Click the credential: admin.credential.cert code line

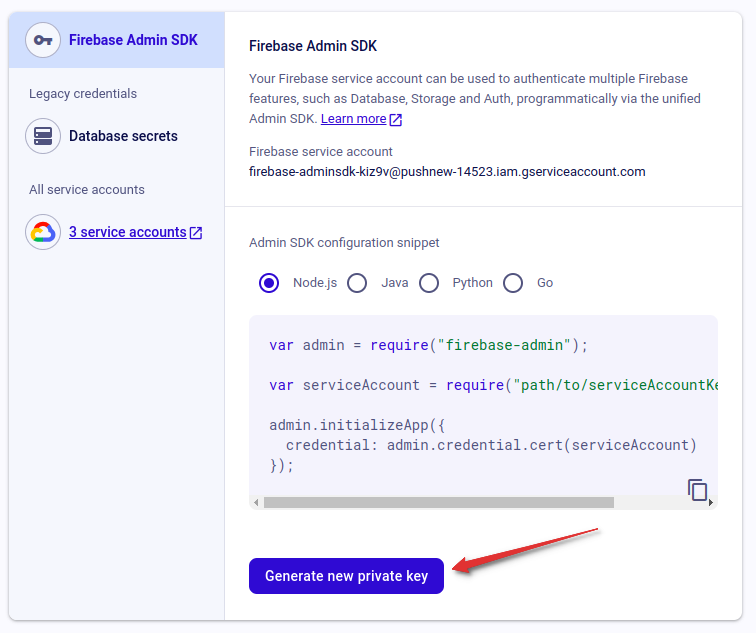coord(491,445)
